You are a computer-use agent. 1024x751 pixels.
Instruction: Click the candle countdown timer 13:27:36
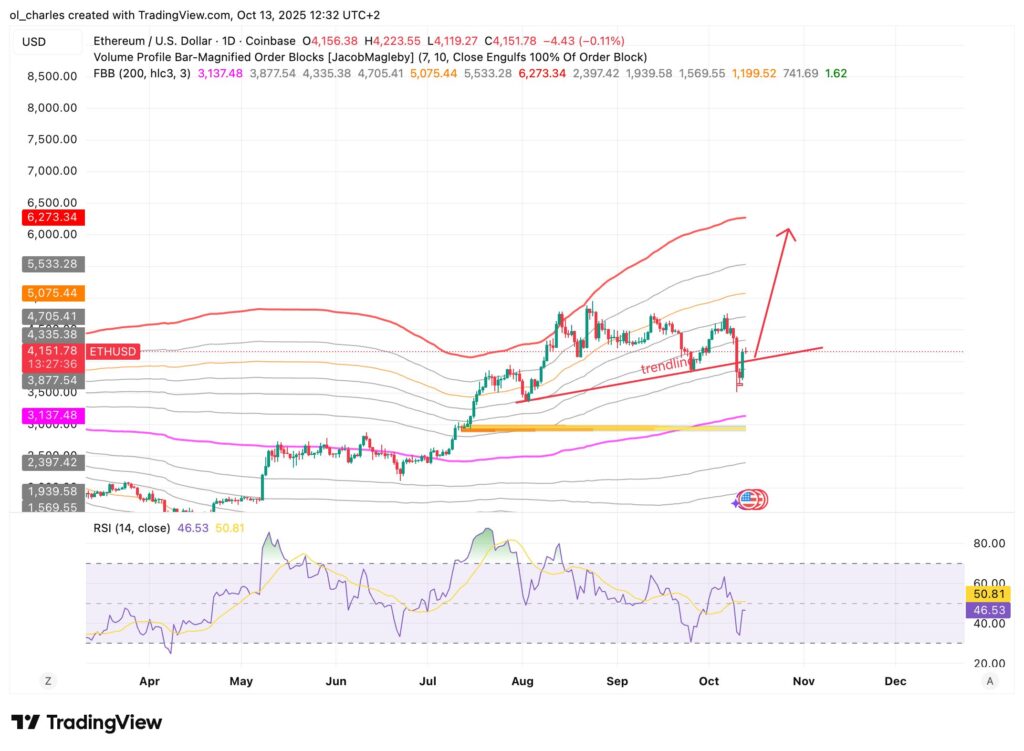pos(53,365)
